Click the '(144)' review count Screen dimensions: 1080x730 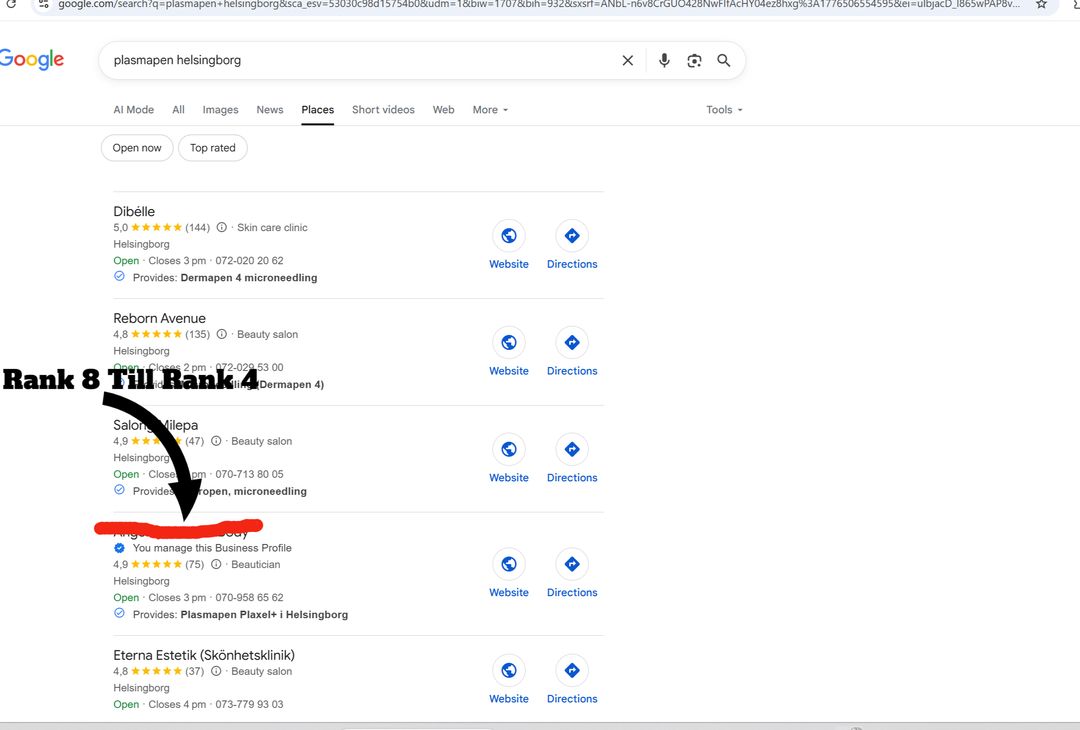pos(198,227)
